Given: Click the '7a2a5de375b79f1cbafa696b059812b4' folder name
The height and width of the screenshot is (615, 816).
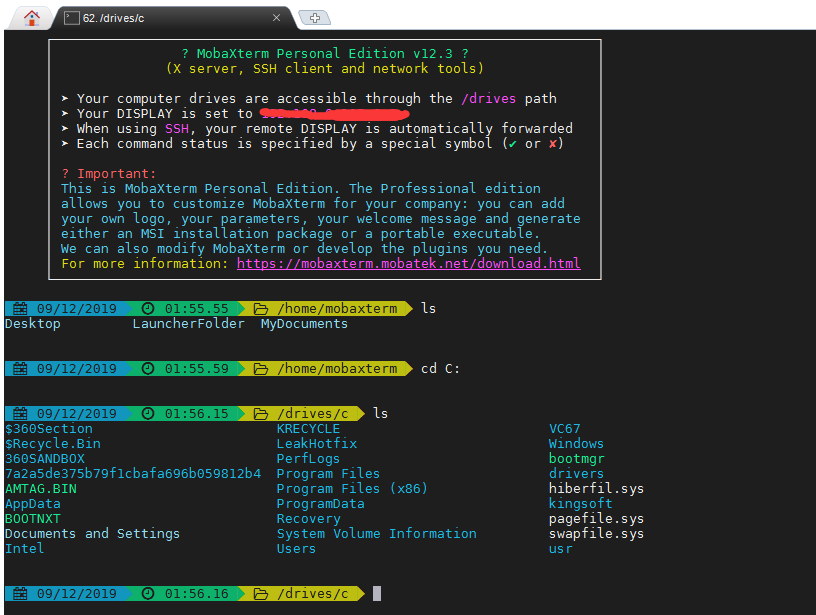Looking at the screenshot, I should pyautogui.click(x=133, y=473).
